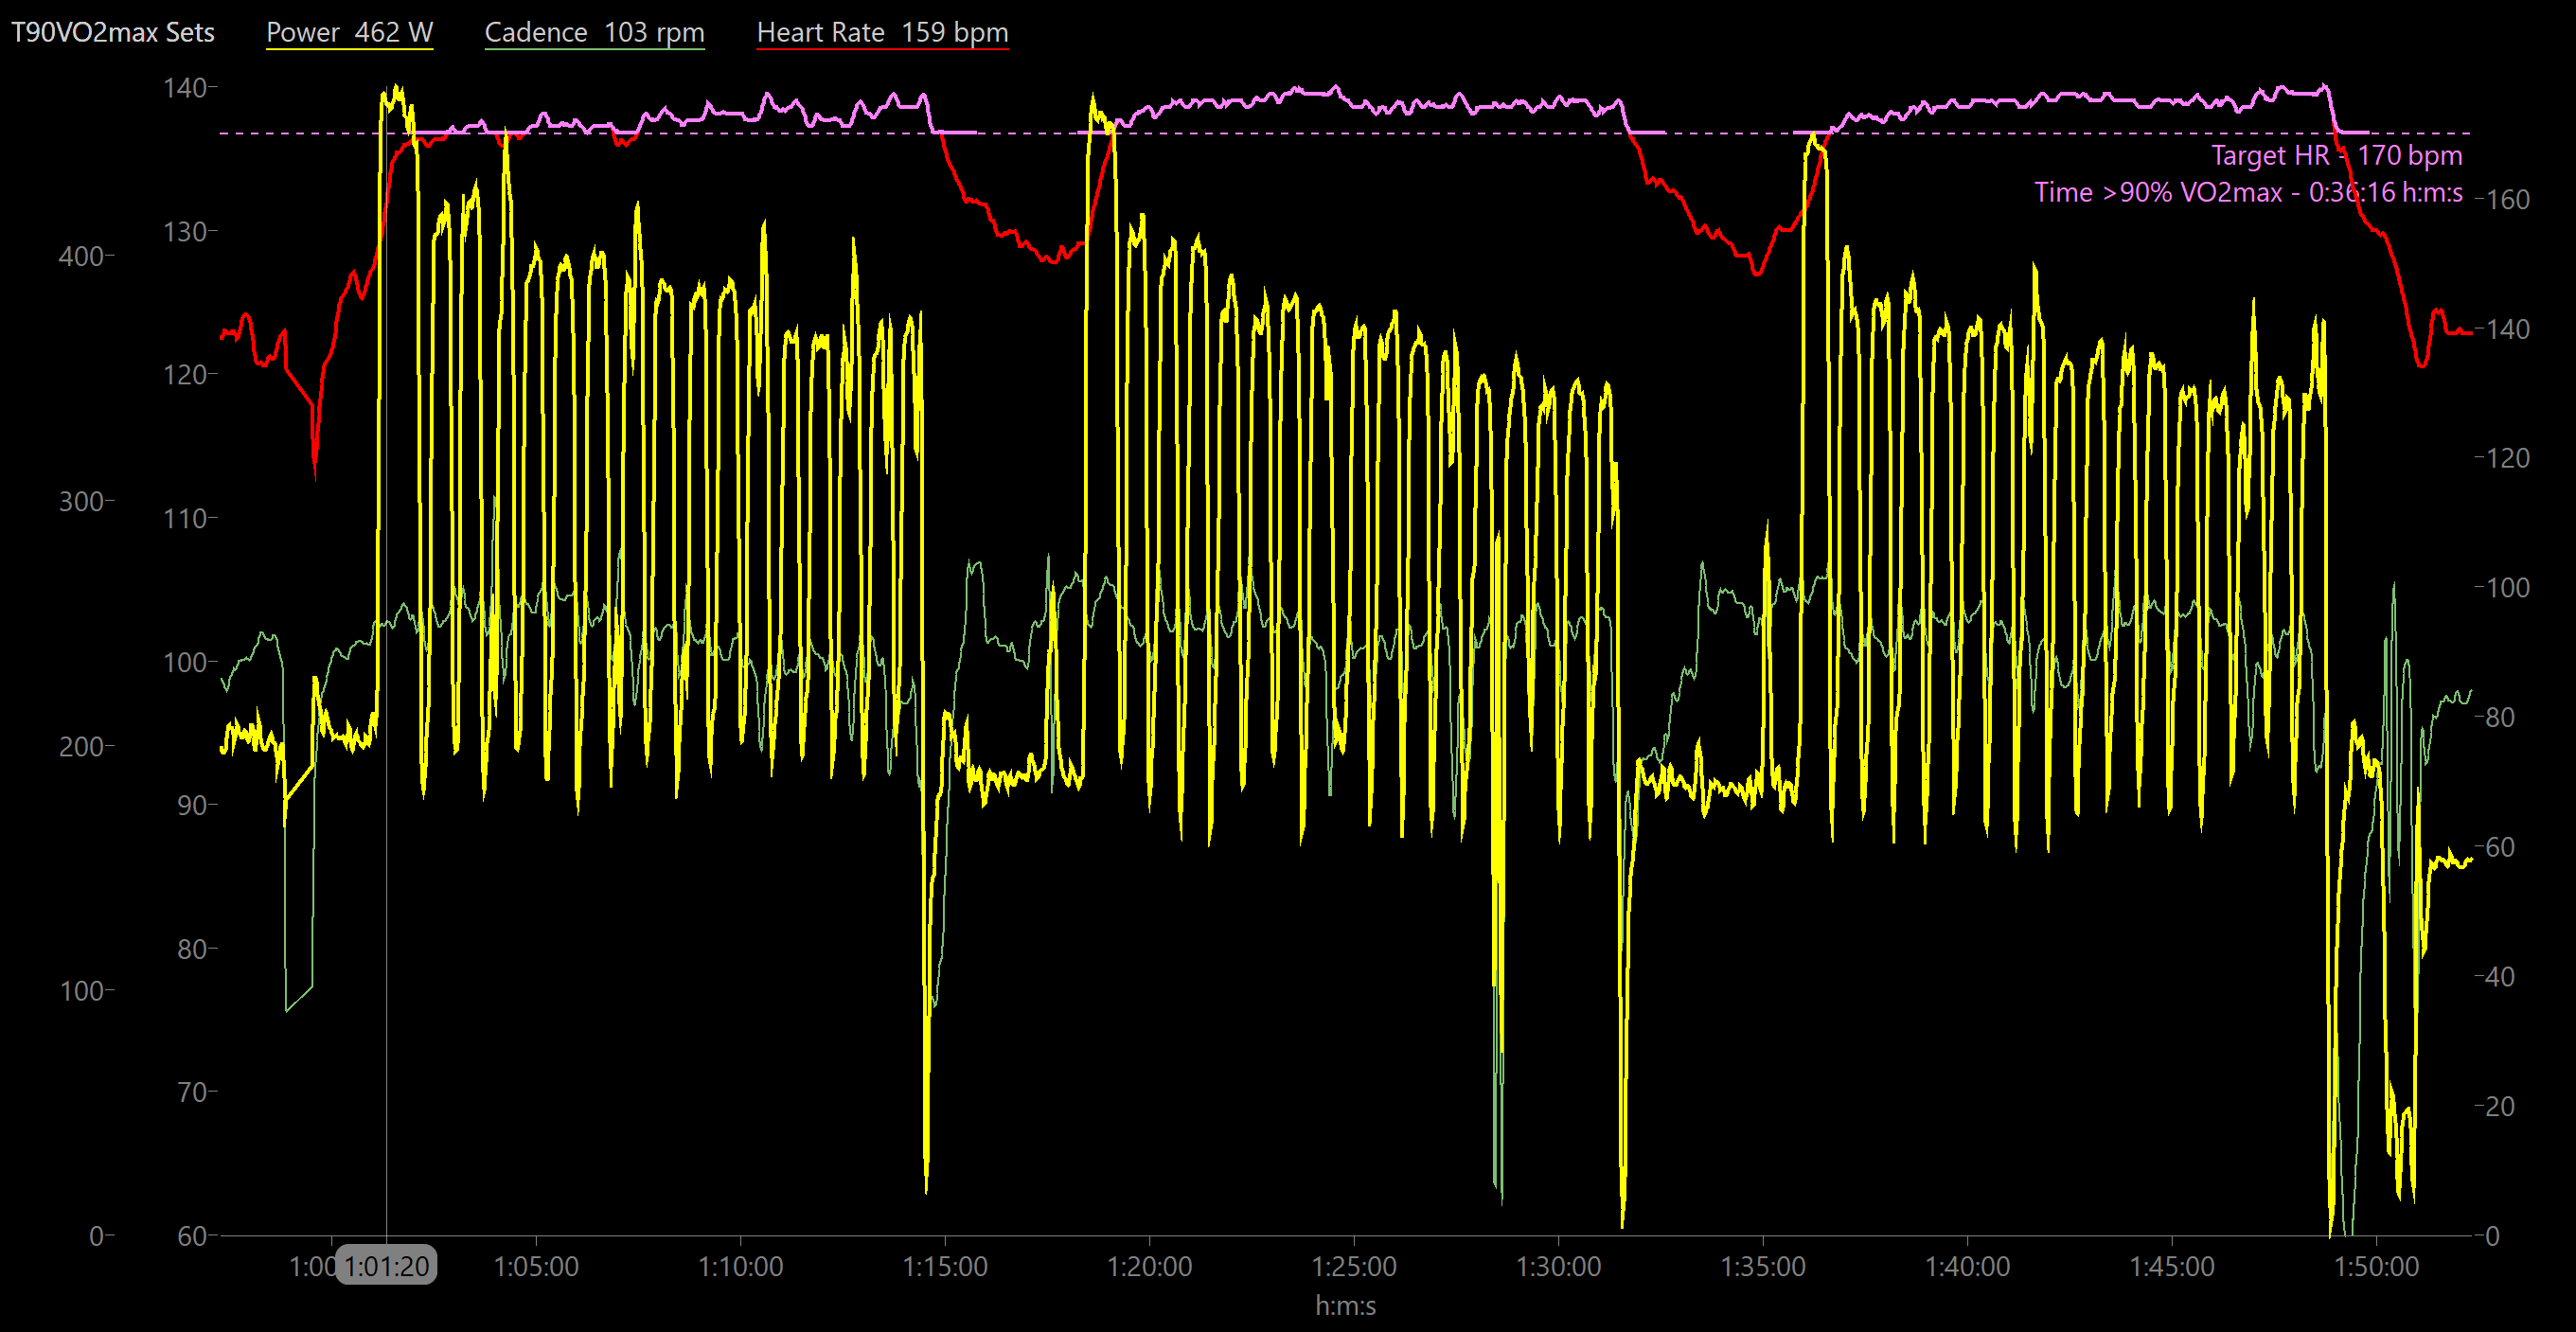Click the 1:25:00 time axis label
2576x1332 pixels.
click(x=1354, y=1266)
